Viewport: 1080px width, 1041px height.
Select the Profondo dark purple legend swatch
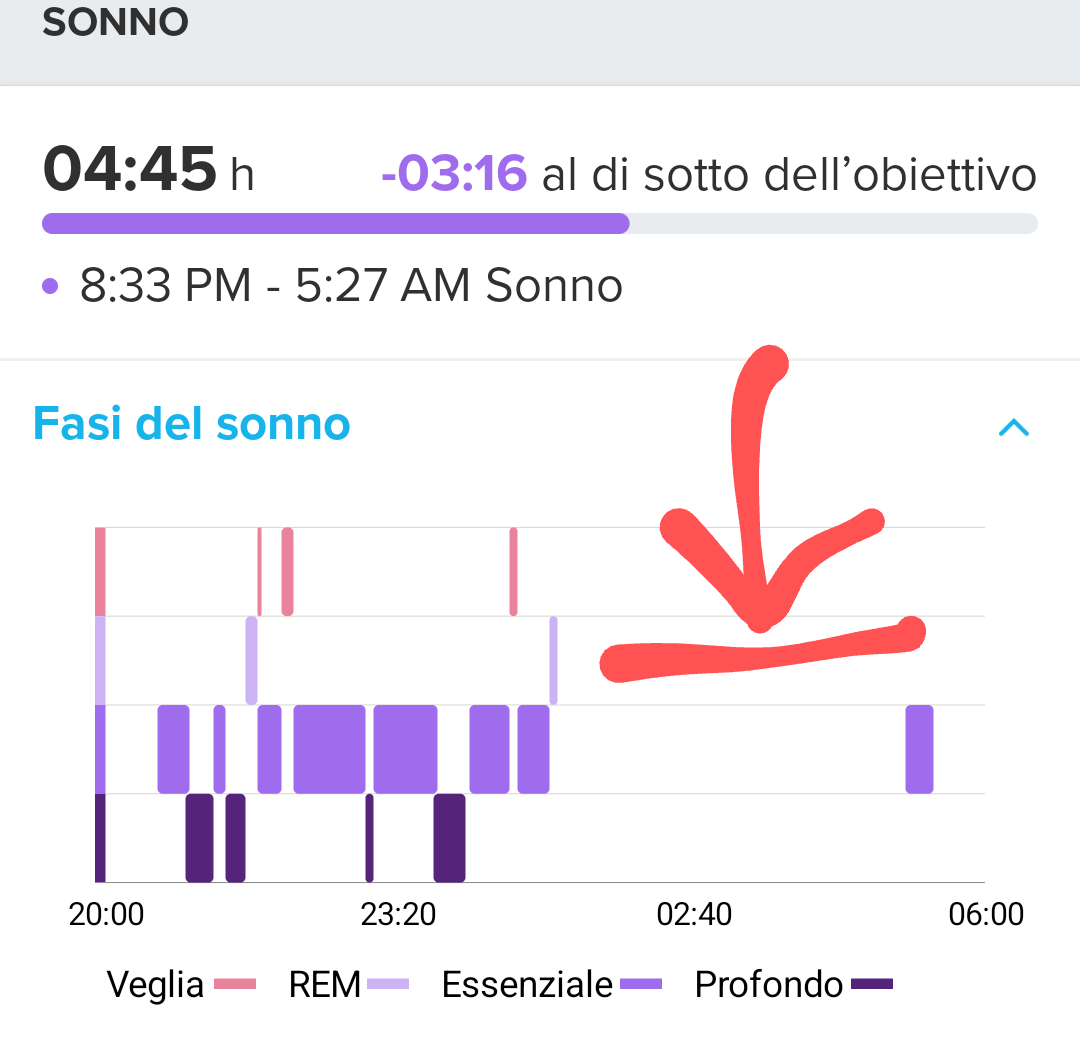(872, 984)
